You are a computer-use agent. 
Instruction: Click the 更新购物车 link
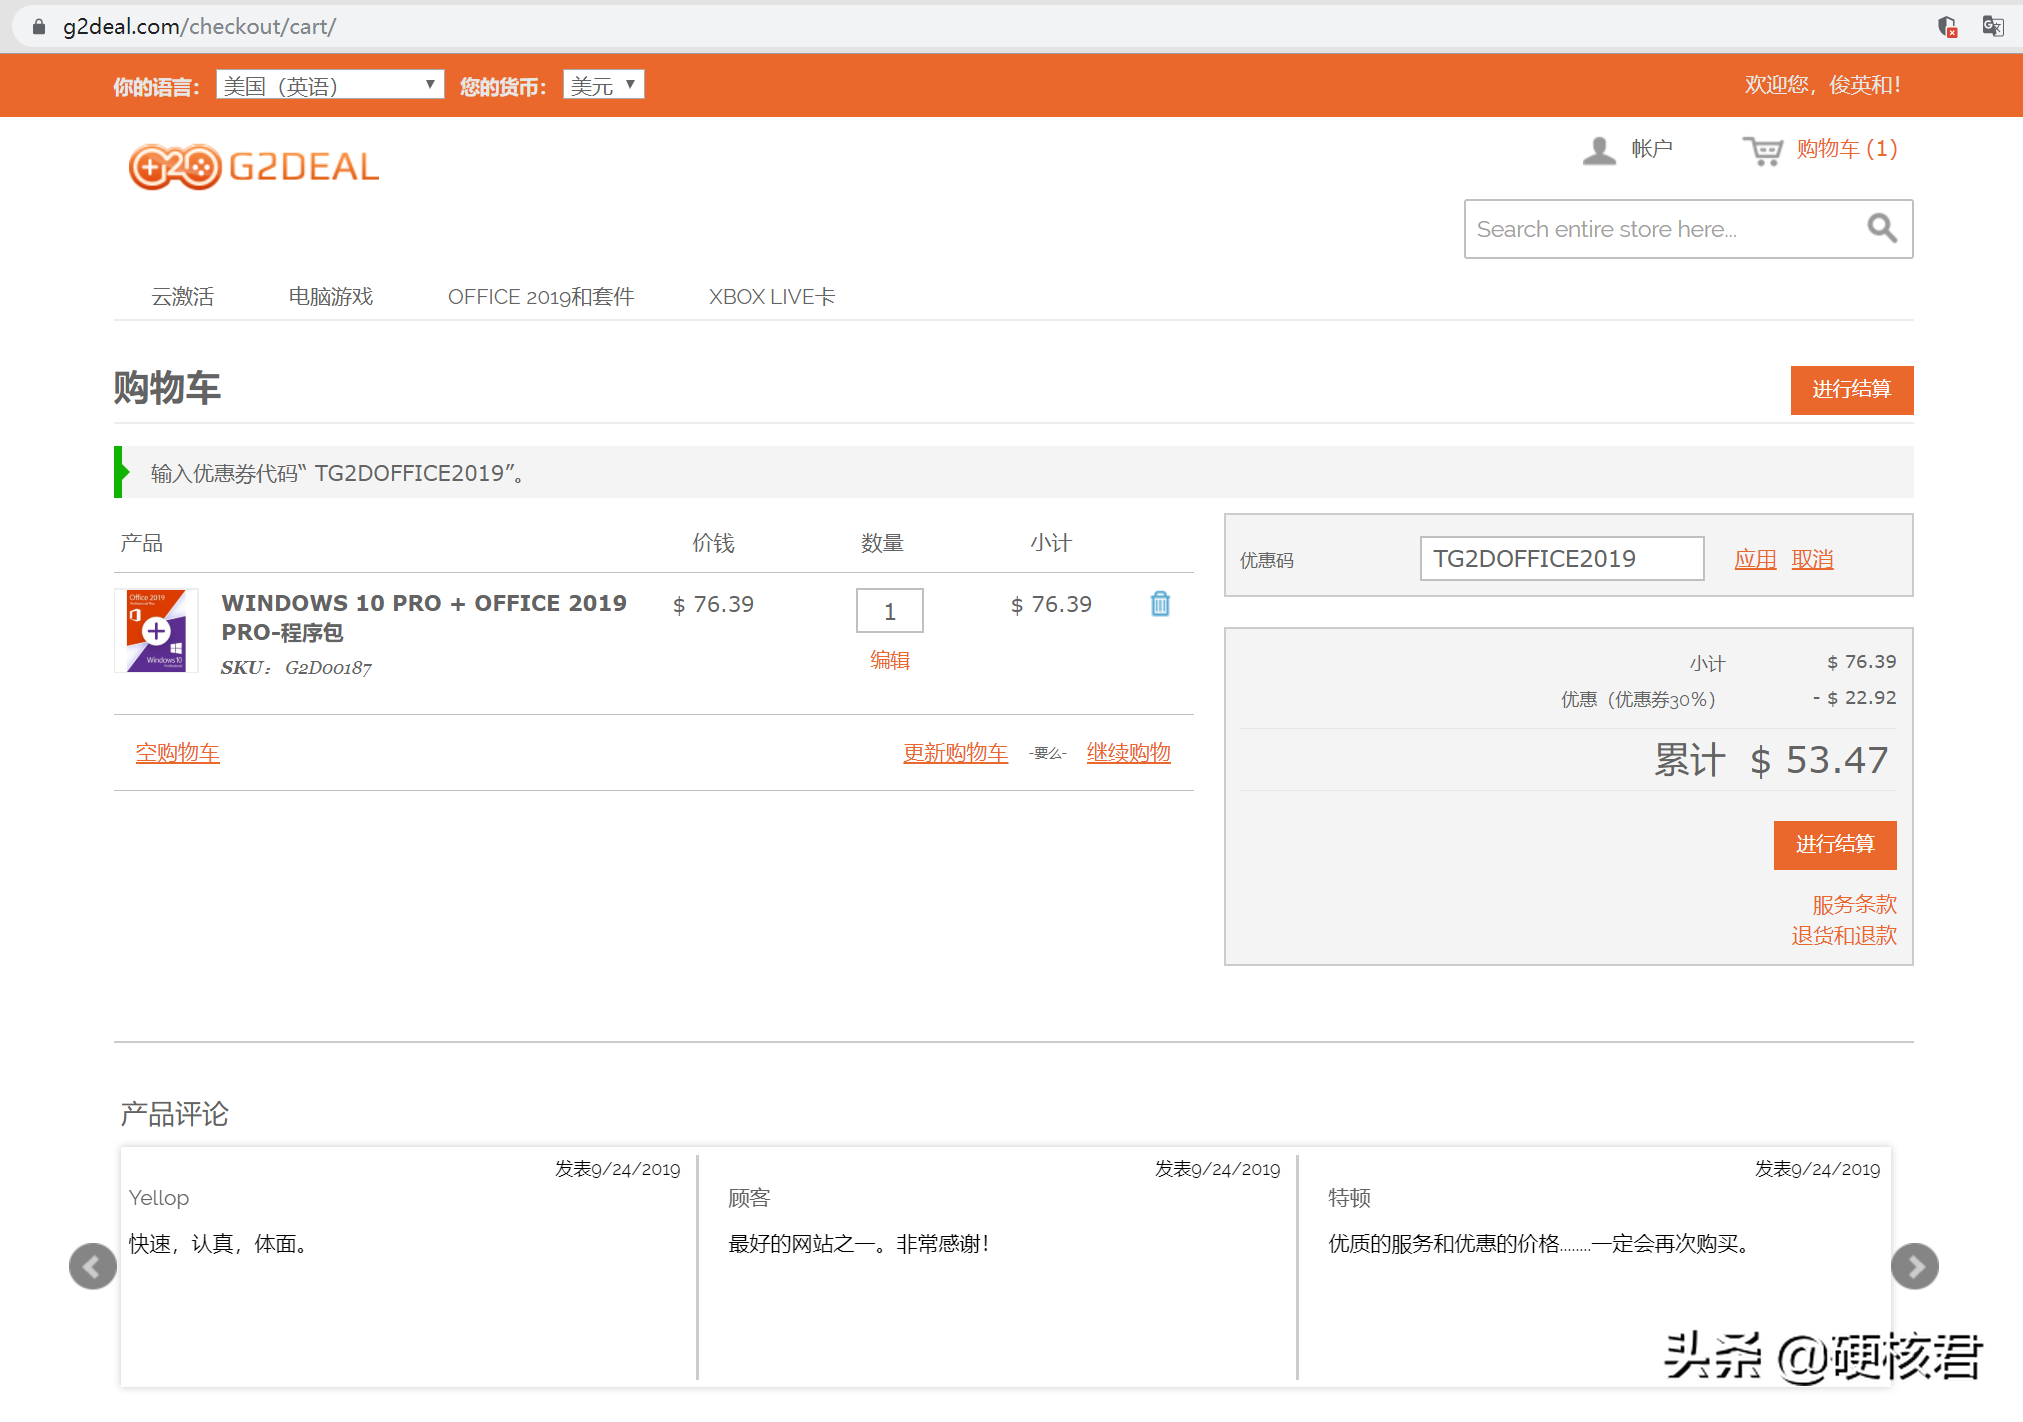(955, 752)
